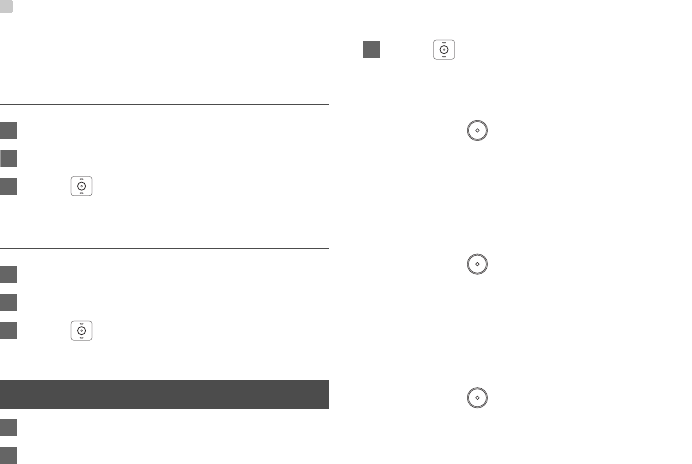Viewport: 692px width, 464px height.
Task: Click the rounded target icon beside the top-right dark square
Action: pos(444,49)
